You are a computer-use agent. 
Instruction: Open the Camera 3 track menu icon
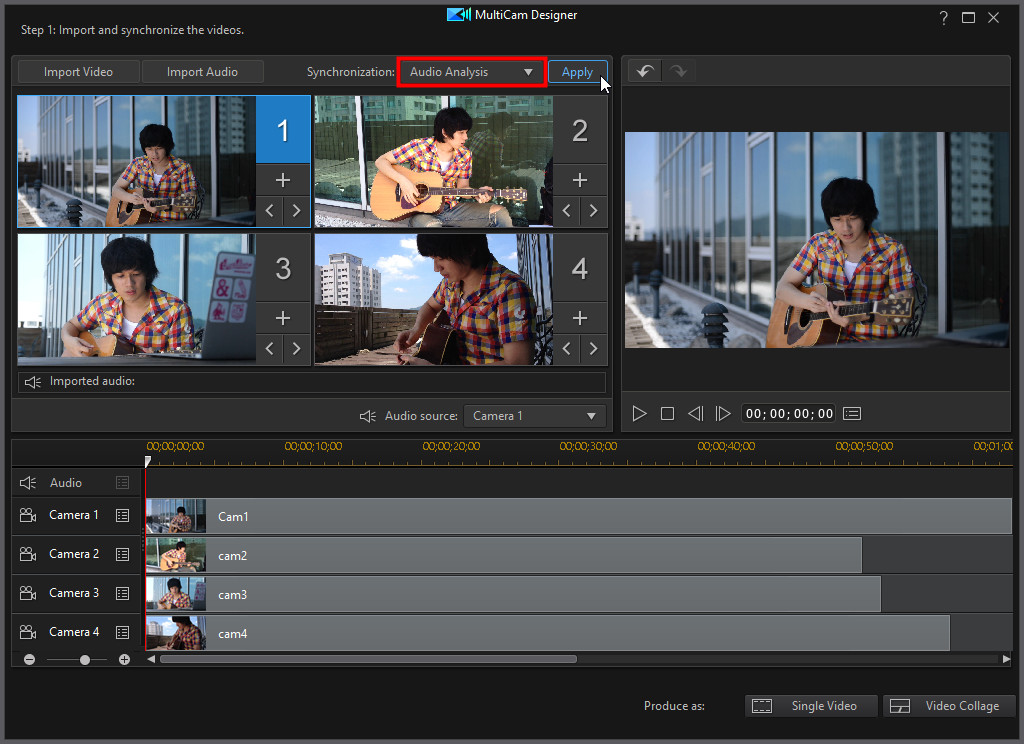click(x=123, y=592)
